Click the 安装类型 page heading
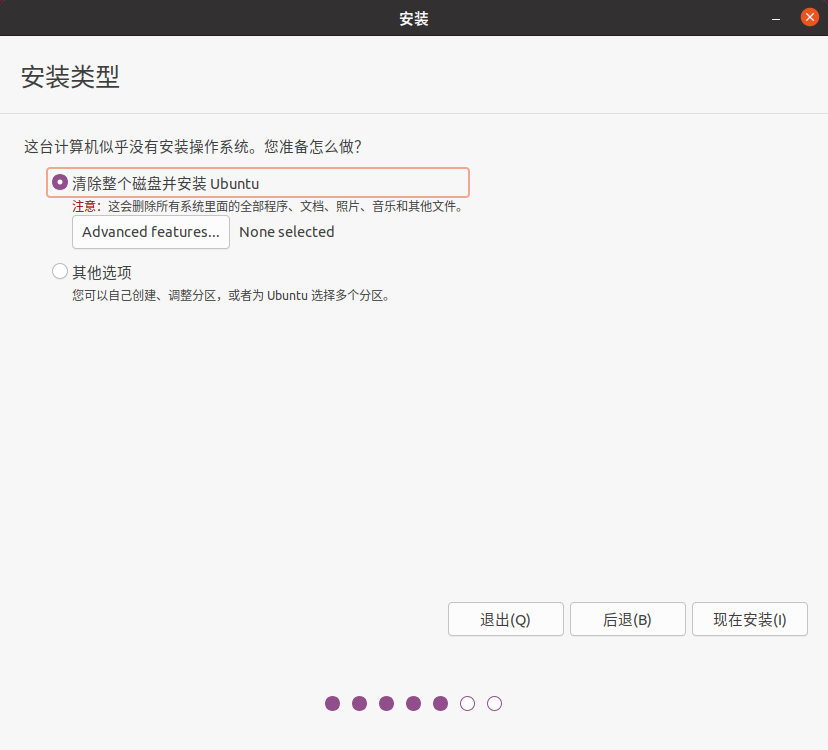 click(x=70, y=77)
